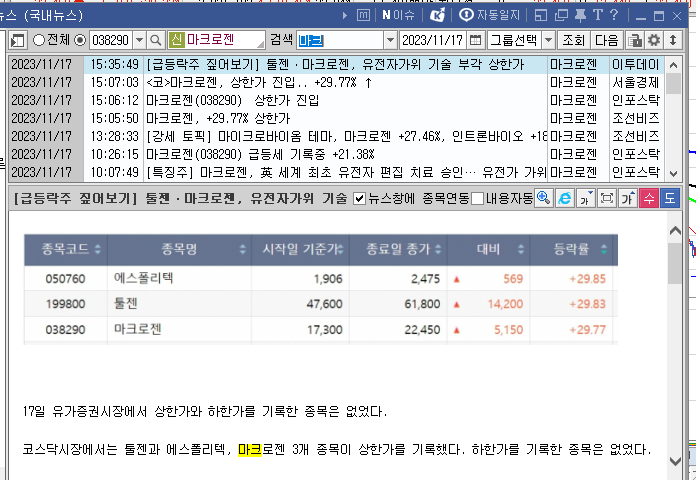Click the 검색 keyword input field
Image resolution: width=696 pixels, height=480 pixels.
(340, 40)
